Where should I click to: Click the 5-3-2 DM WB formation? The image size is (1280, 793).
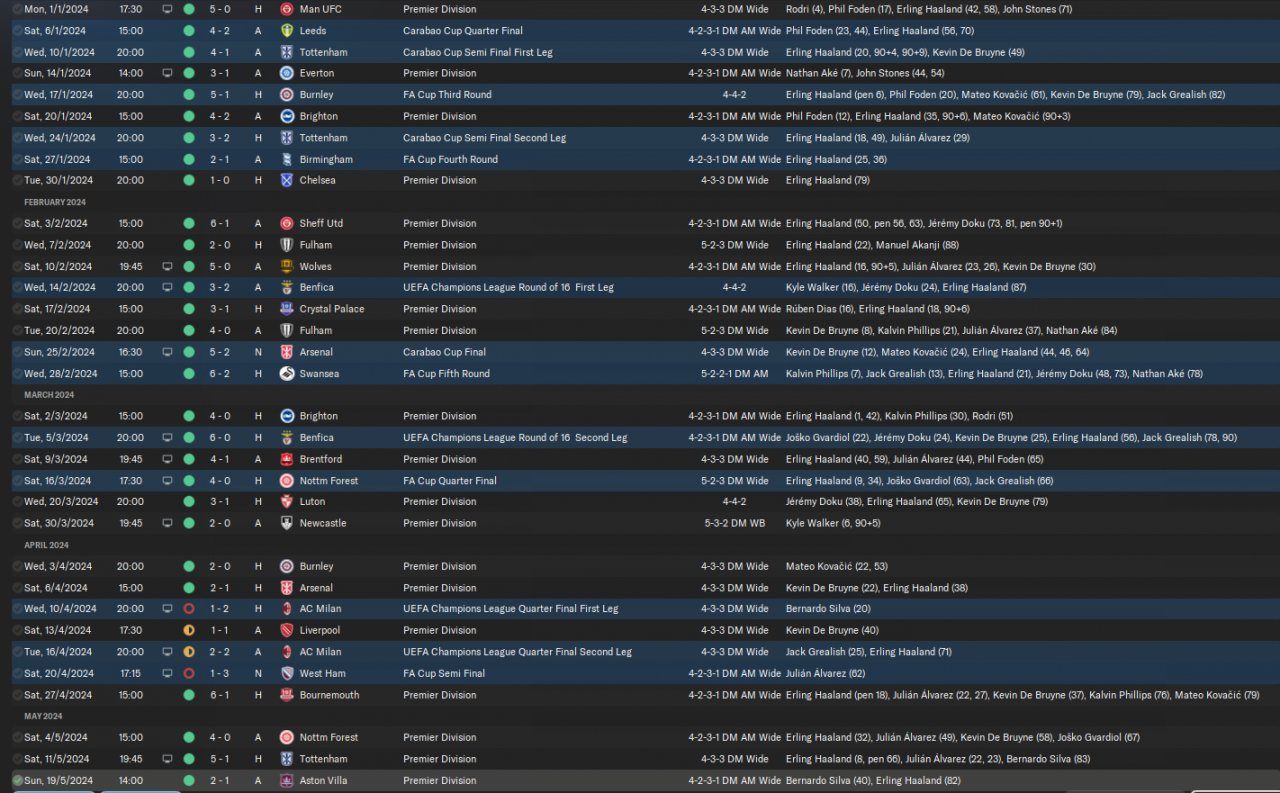pyautogui.click(x=735, y=523)
